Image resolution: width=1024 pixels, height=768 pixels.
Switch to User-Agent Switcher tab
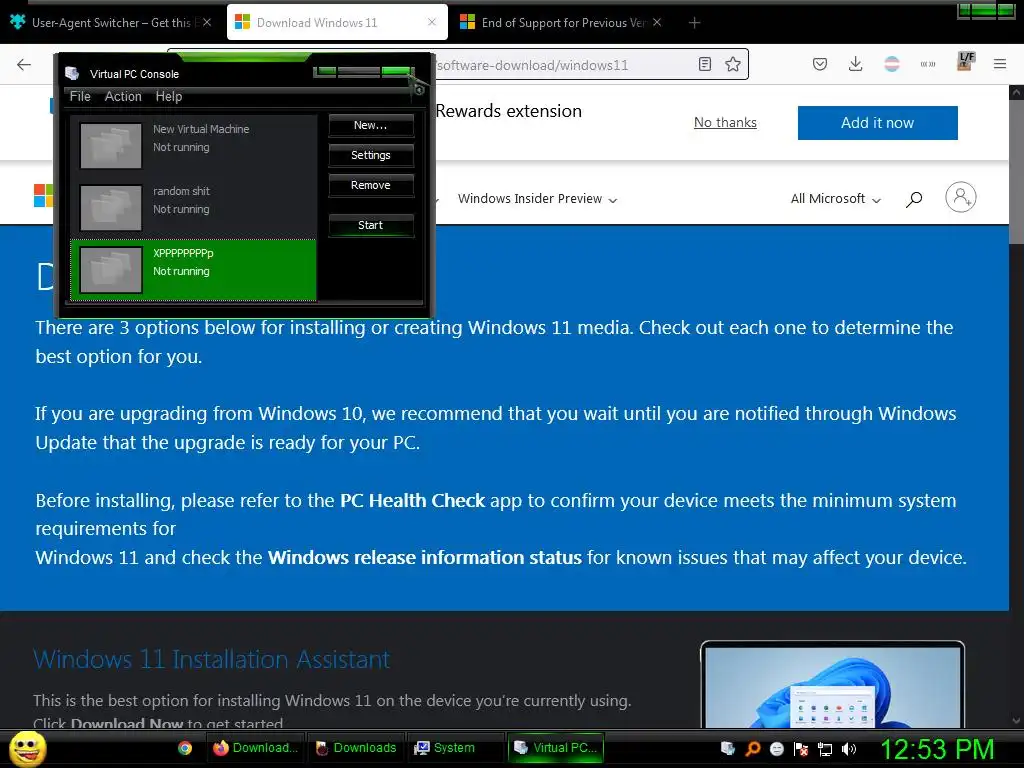[112, 23]
